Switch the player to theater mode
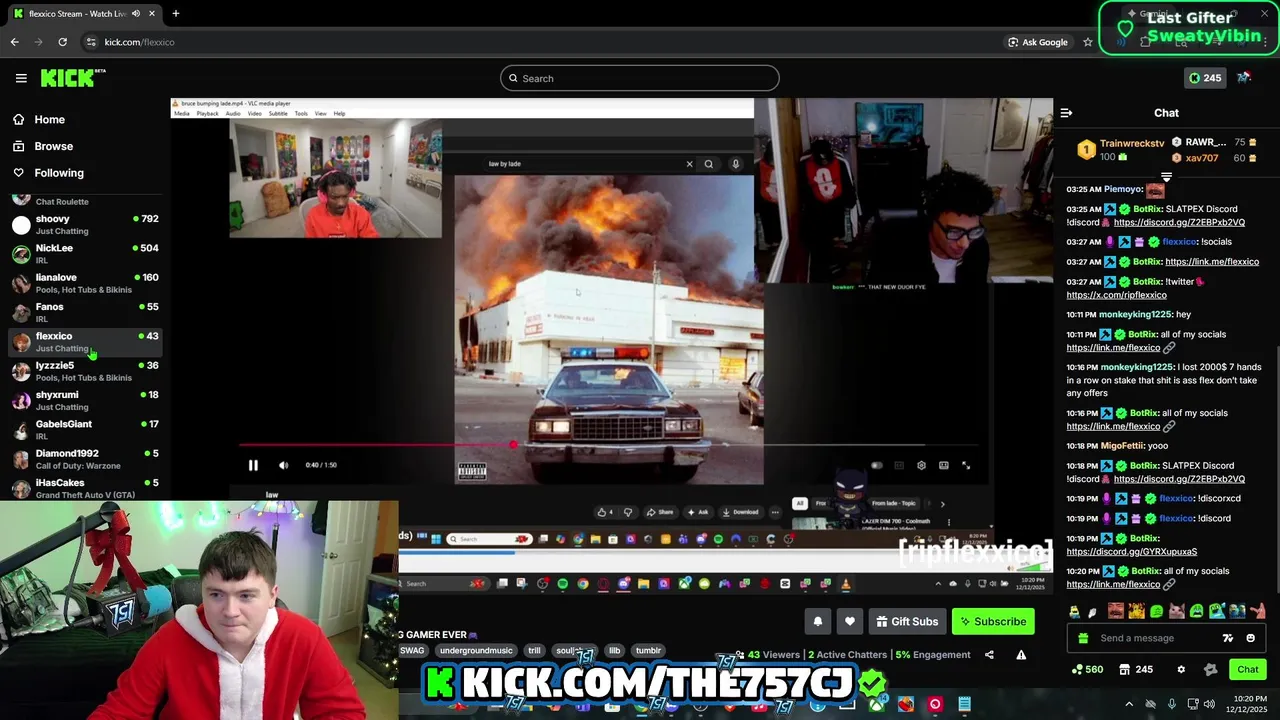This screenshot has width=1280, height=720. pyautogui.click(x=943, y=465)
